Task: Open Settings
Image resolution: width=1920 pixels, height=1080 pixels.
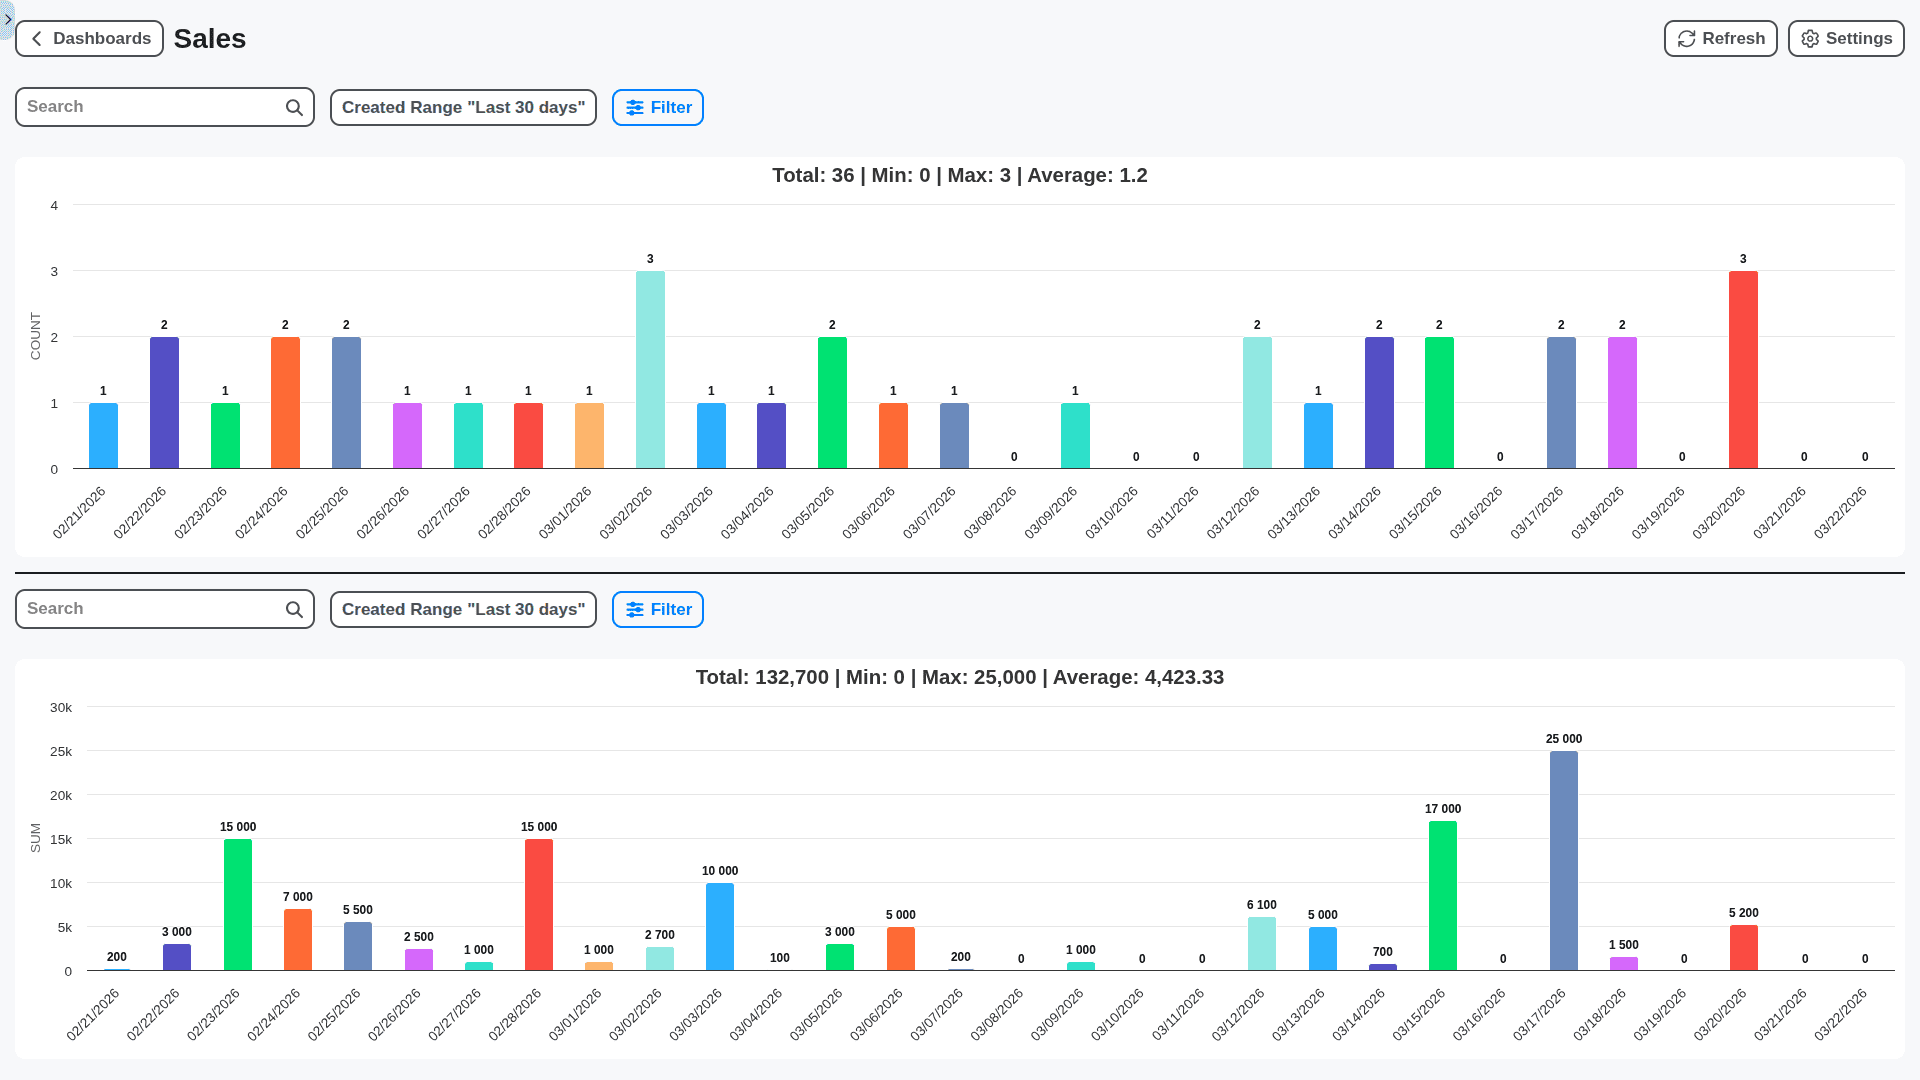Action: coord(1845,38)
